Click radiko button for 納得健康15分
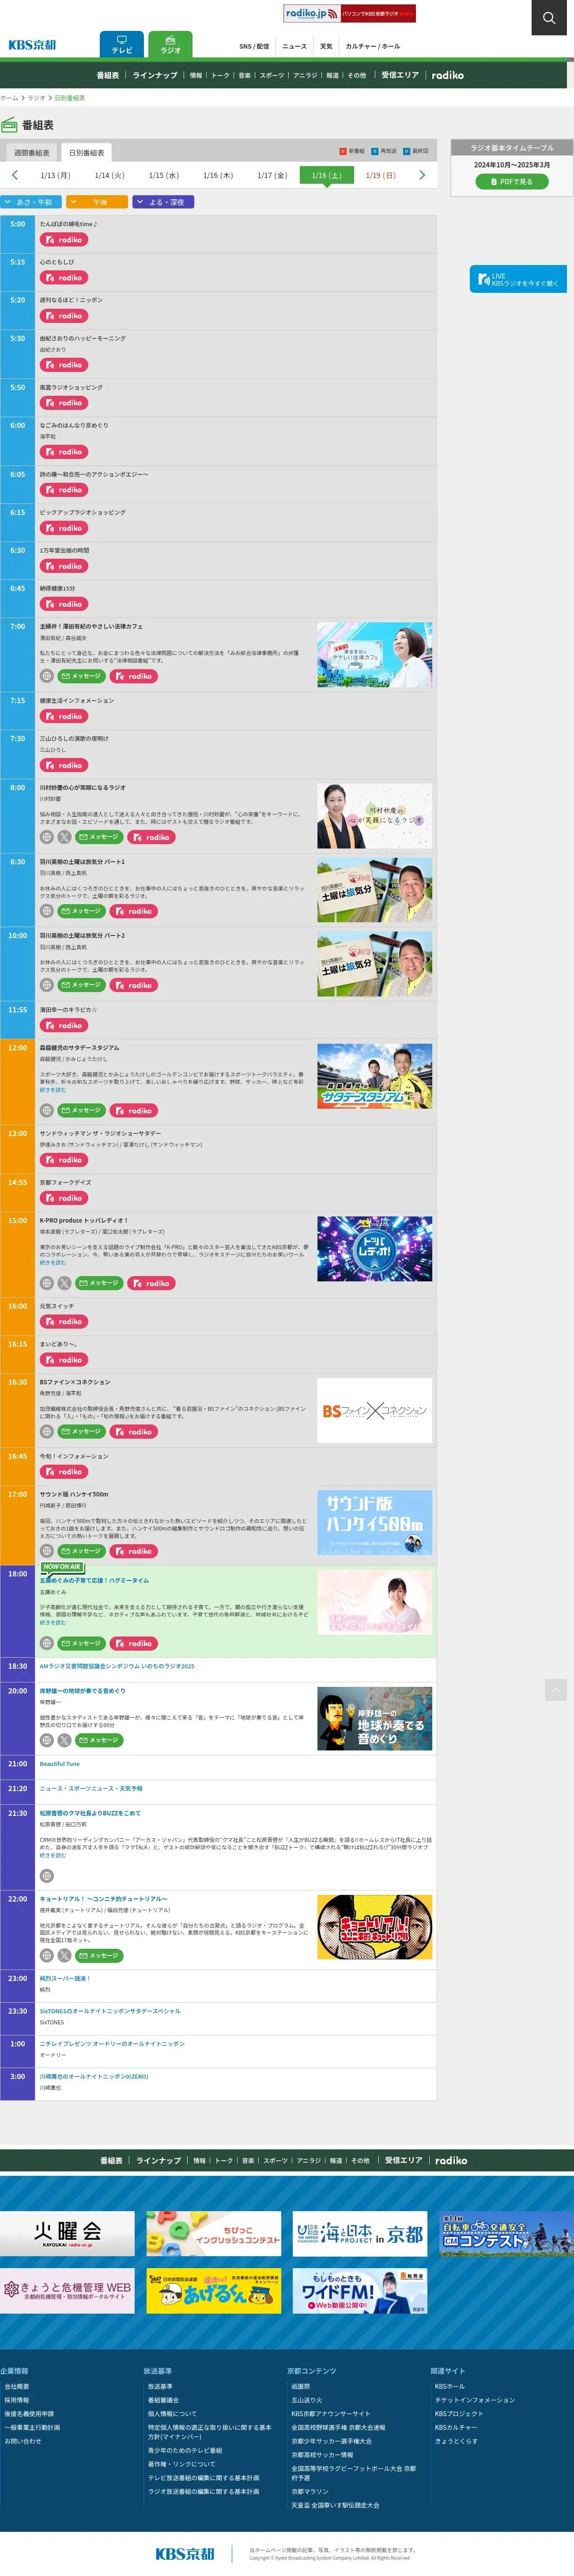This screenshot has width=574, height=2576. 64,604
